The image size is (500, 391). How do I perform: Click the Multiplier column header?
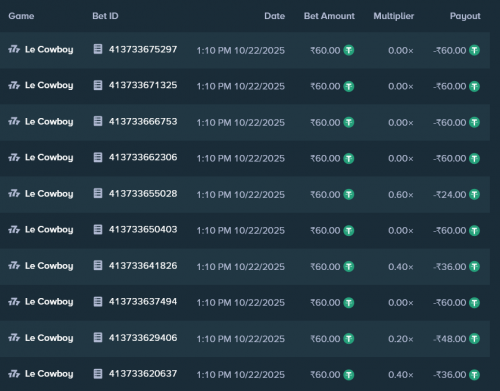pyautogui.click(x=394, y=16)
